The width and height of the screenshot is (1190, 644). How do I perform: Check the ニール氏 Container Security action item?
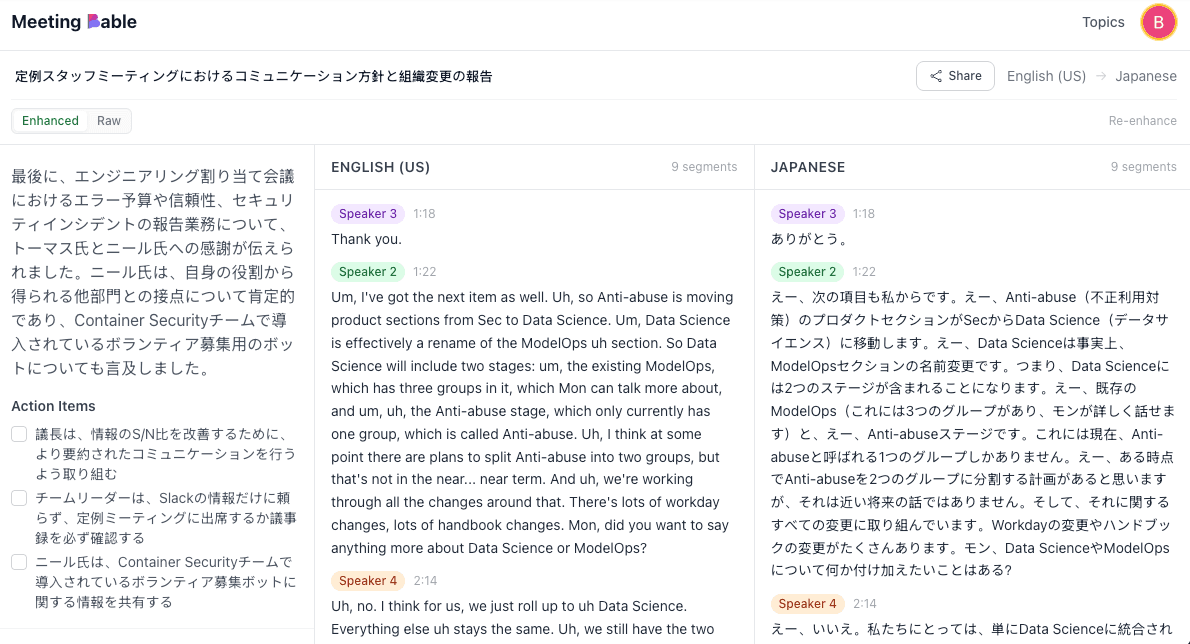pos(17,562)
